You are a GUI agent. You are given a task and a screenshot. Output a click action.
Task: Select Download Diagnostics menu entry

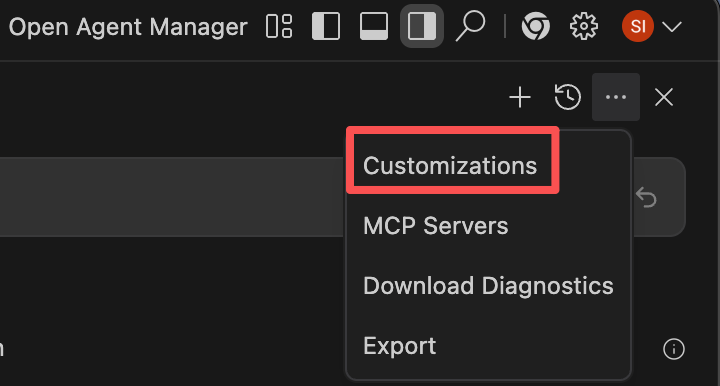point(489,285)
